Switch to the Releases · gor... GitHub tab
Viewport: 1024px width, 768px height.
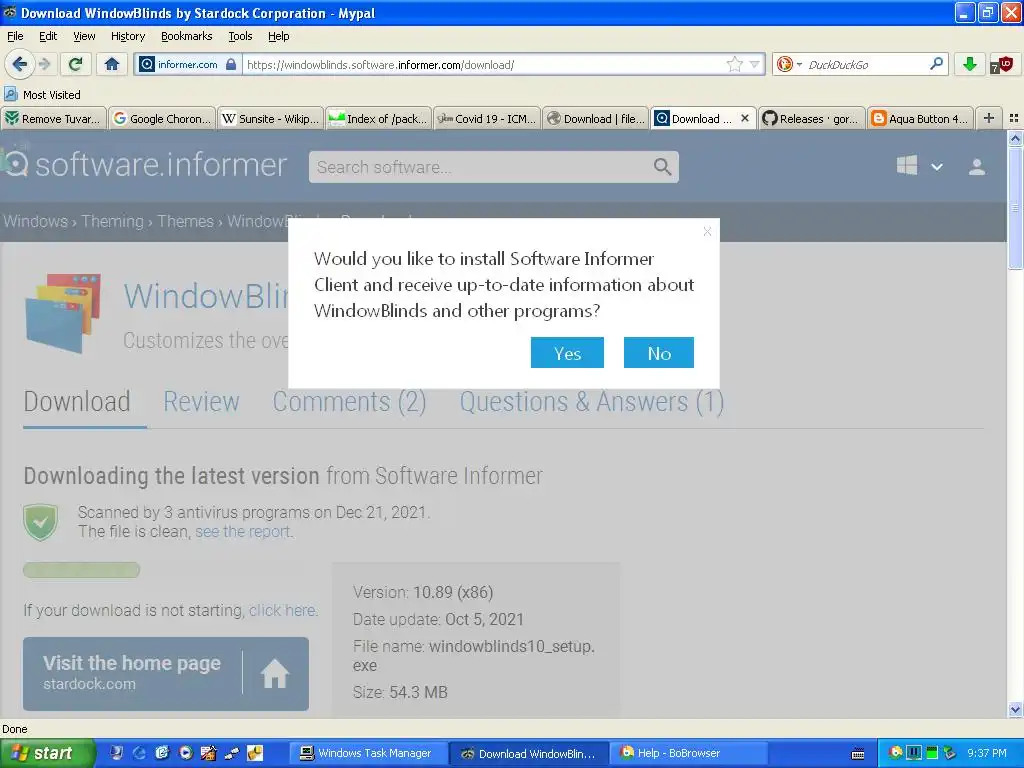coord(812,118)
